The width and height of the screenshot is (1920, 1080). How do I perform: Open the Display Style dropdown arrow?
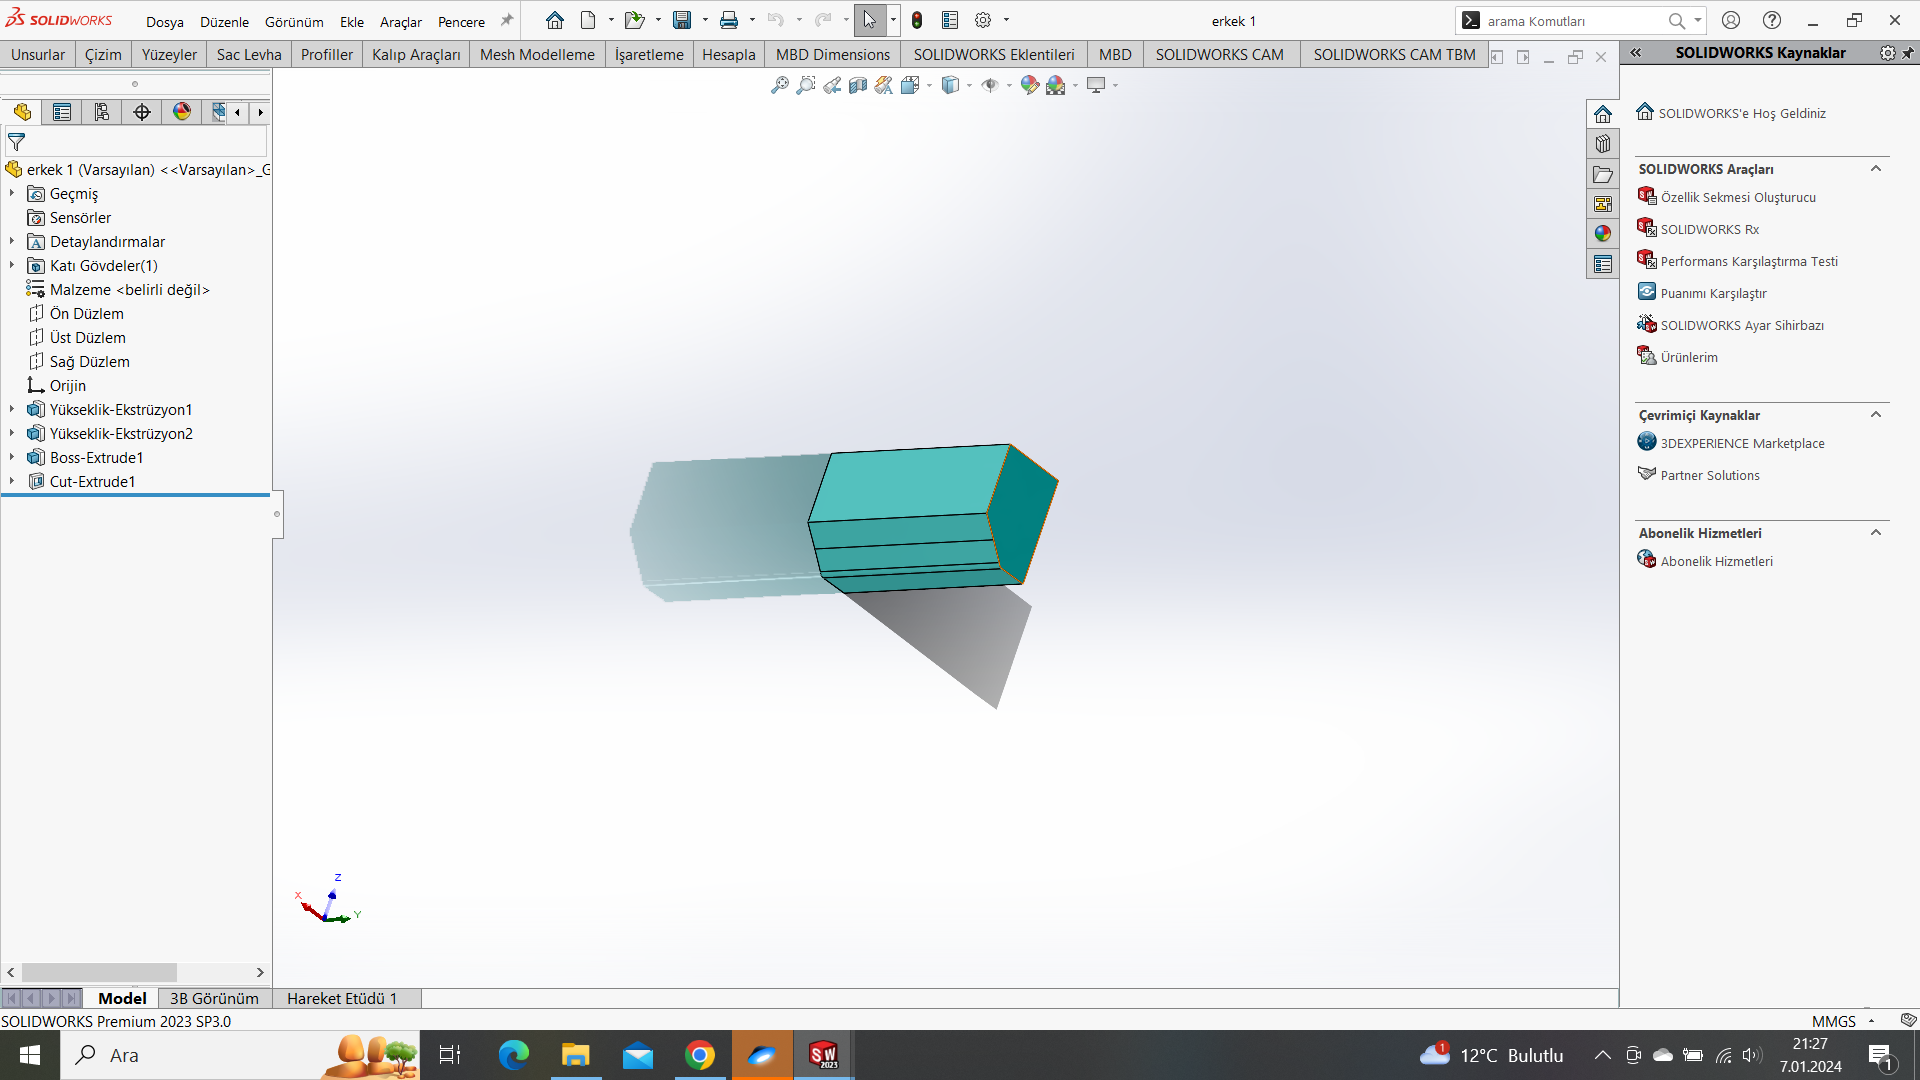coord(969,86)
